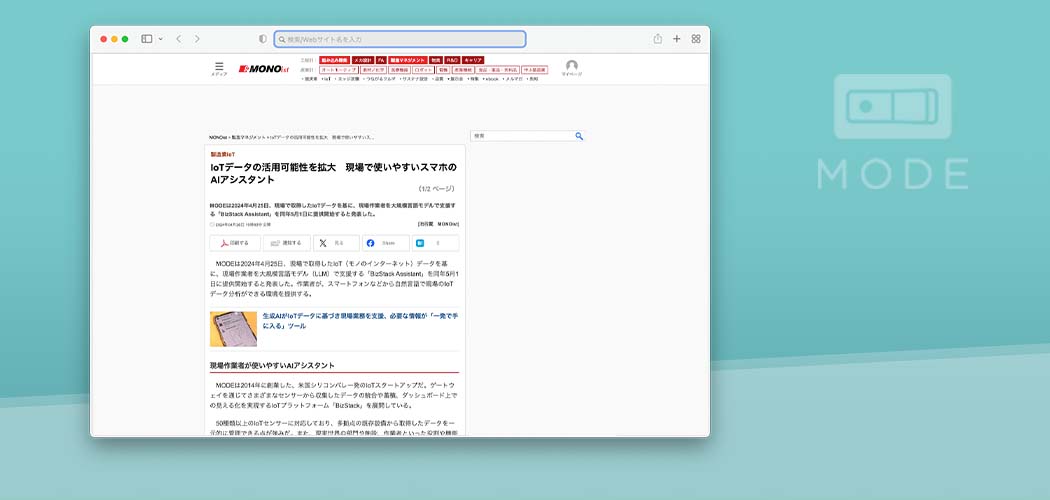Click the site search text field
Screen dimensions: 1050x500
click(x=520, y=136)
